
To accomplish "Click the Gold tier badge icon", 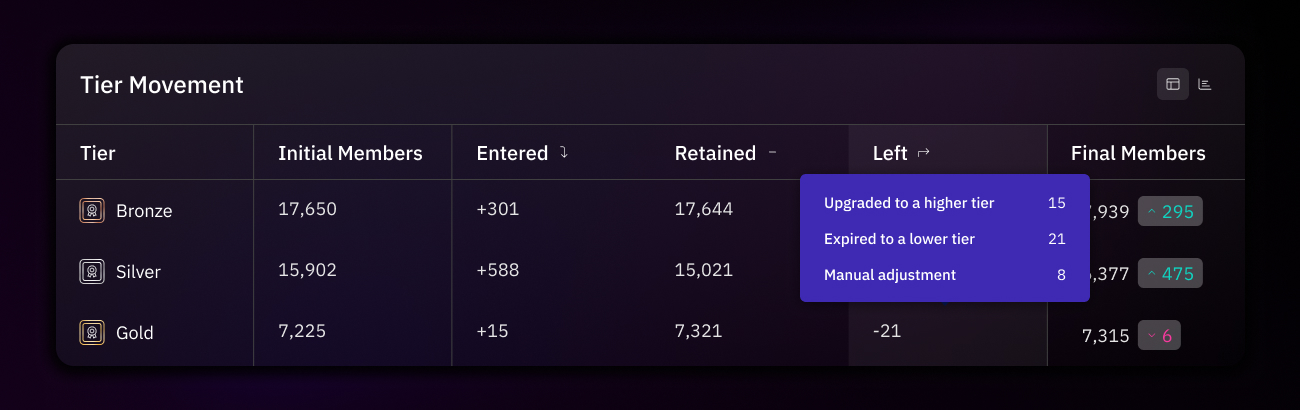I will (x=92, y=332).
